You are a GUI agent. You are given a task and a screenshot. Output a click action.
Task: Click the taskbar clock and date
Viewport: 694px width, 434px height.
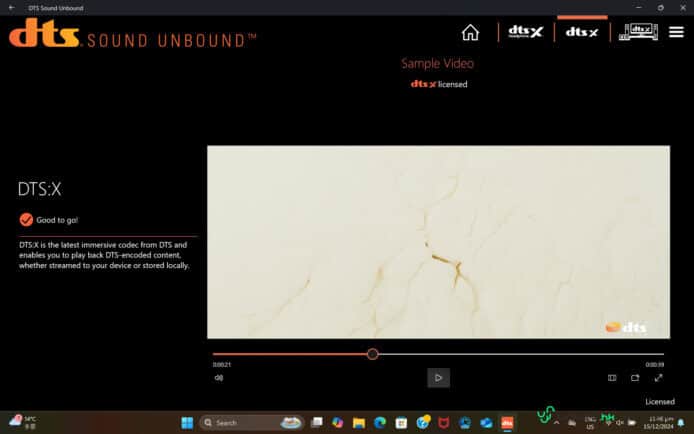coord(658,422)
